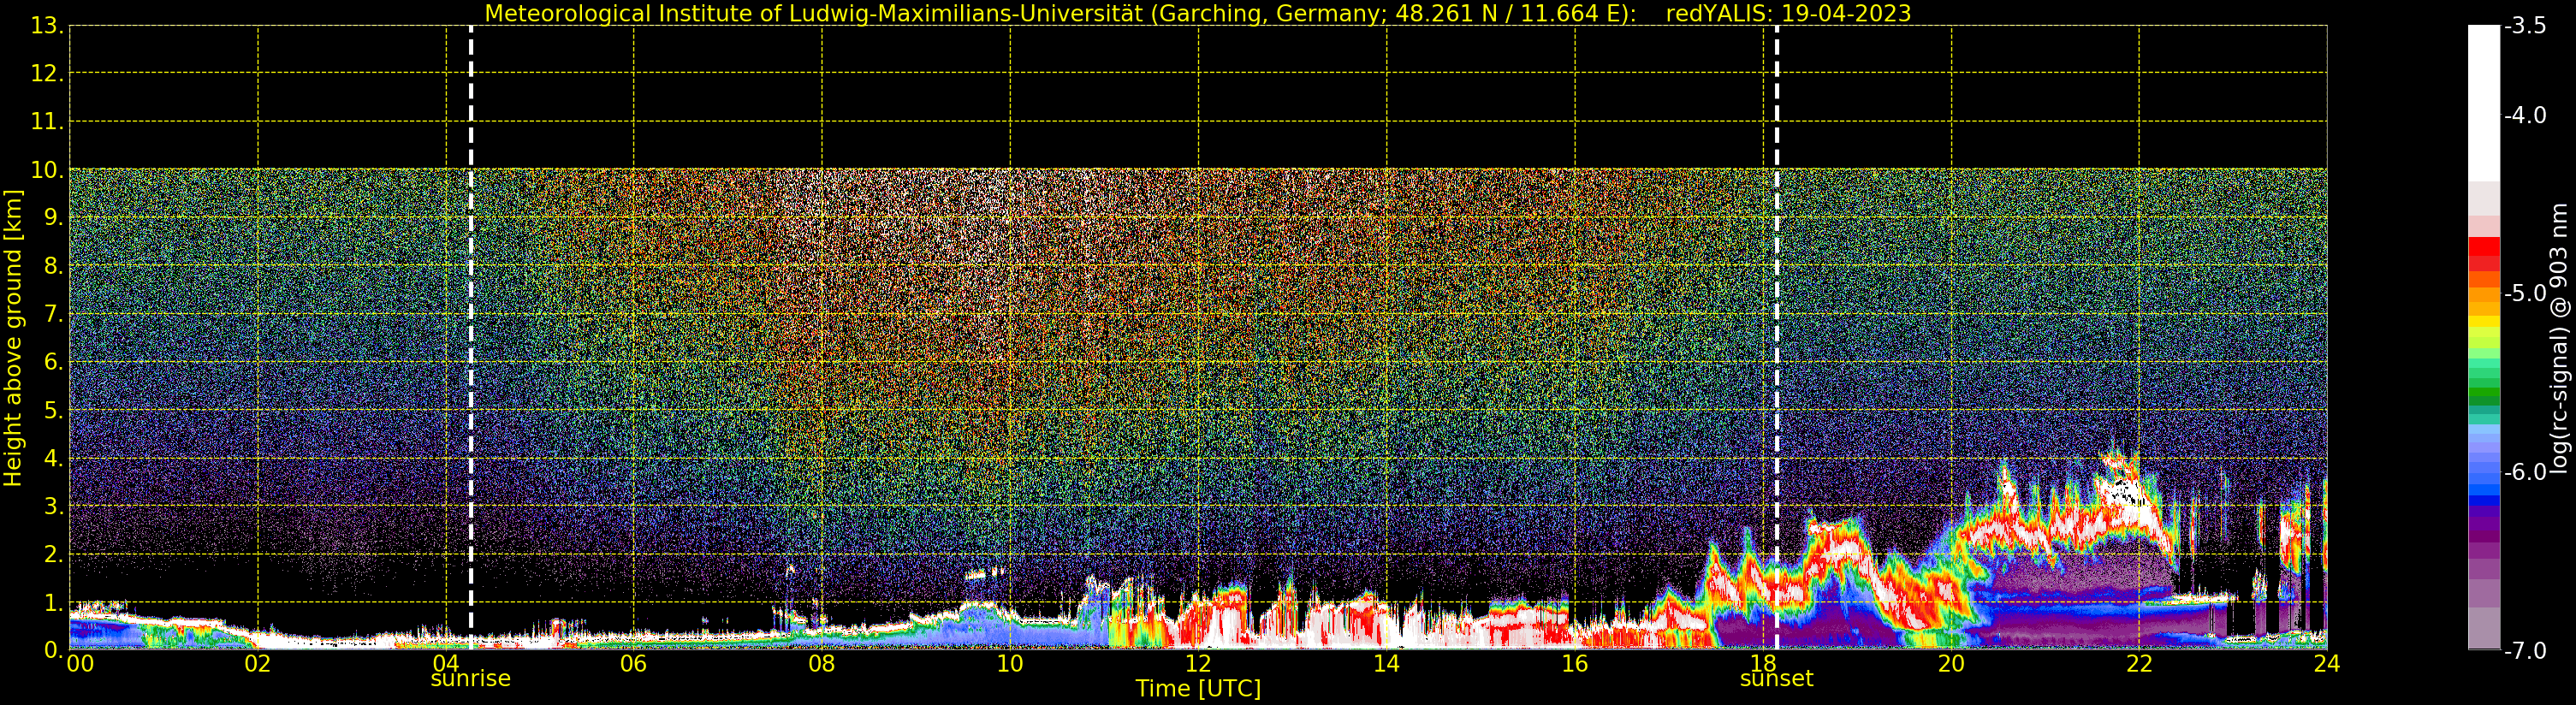Click the height axis tick '8.'
The image size is (2576, 705).
(53, 266)
